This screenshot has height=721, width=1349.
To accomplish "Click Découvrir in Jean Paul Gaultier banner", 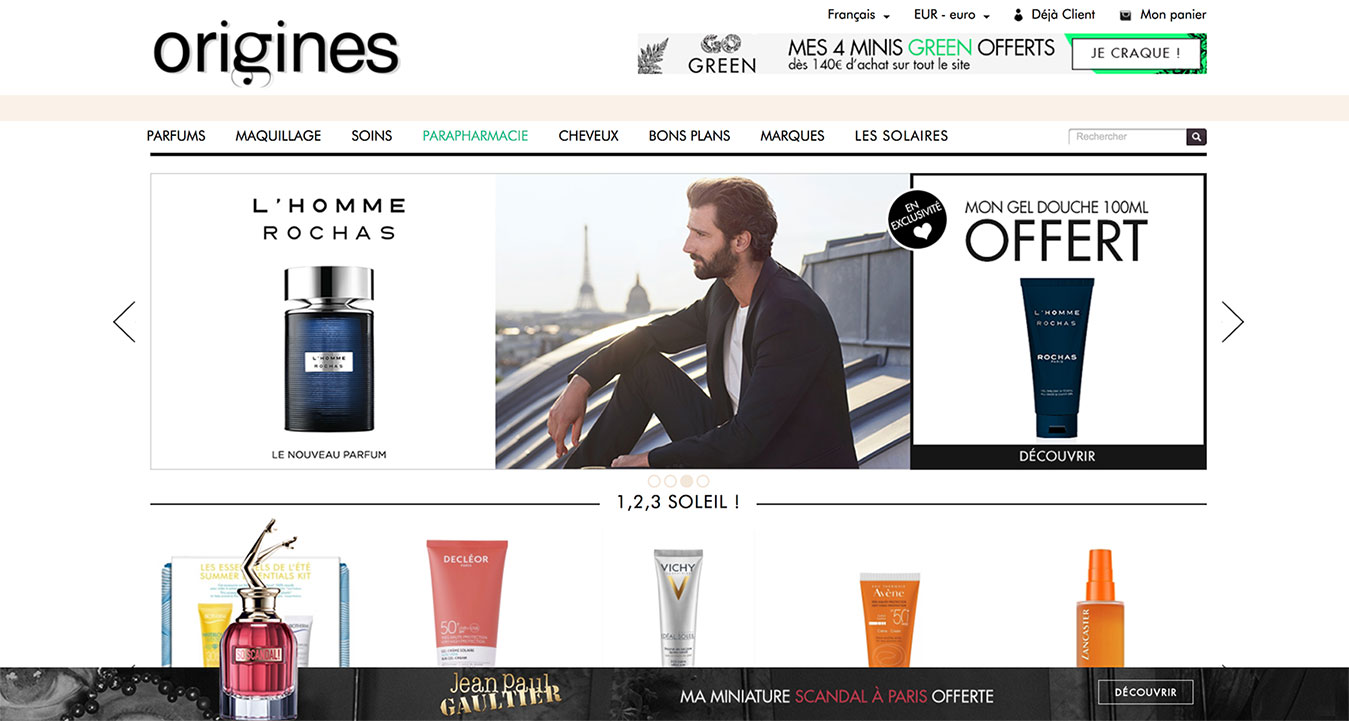I will [x=1145, y=692].
